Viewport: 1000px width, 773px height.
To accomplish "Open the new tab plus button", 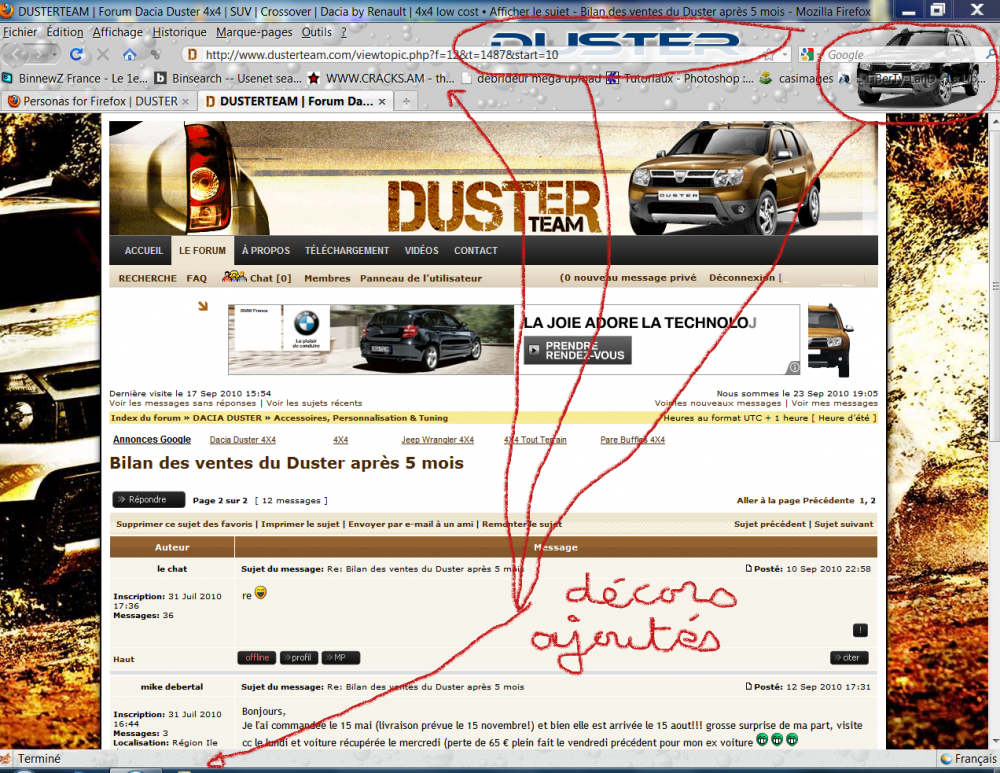I will pyautogui.click(x=406, y=101).
